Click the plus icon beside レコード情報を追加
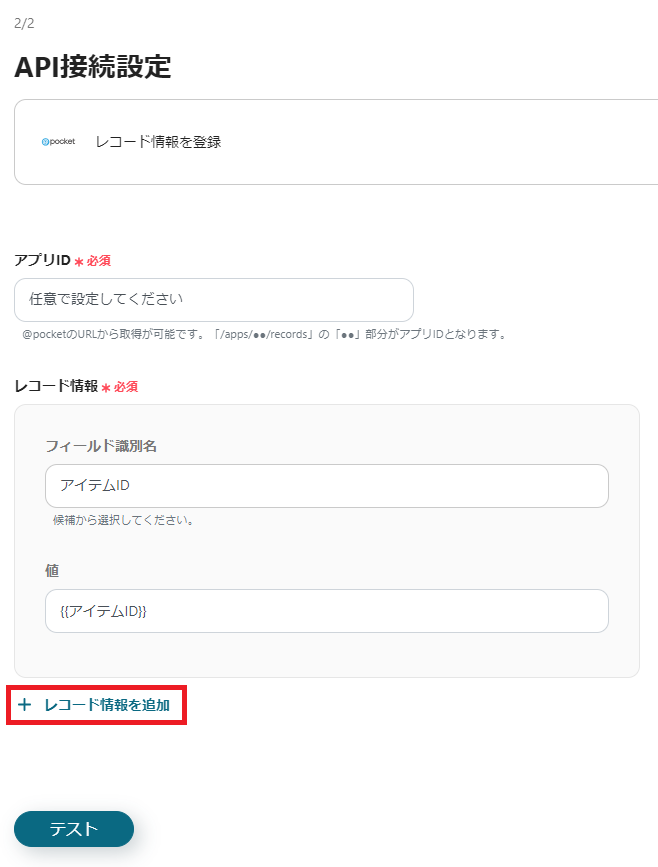This screenshot has height=867, width=658. (24, 705)
